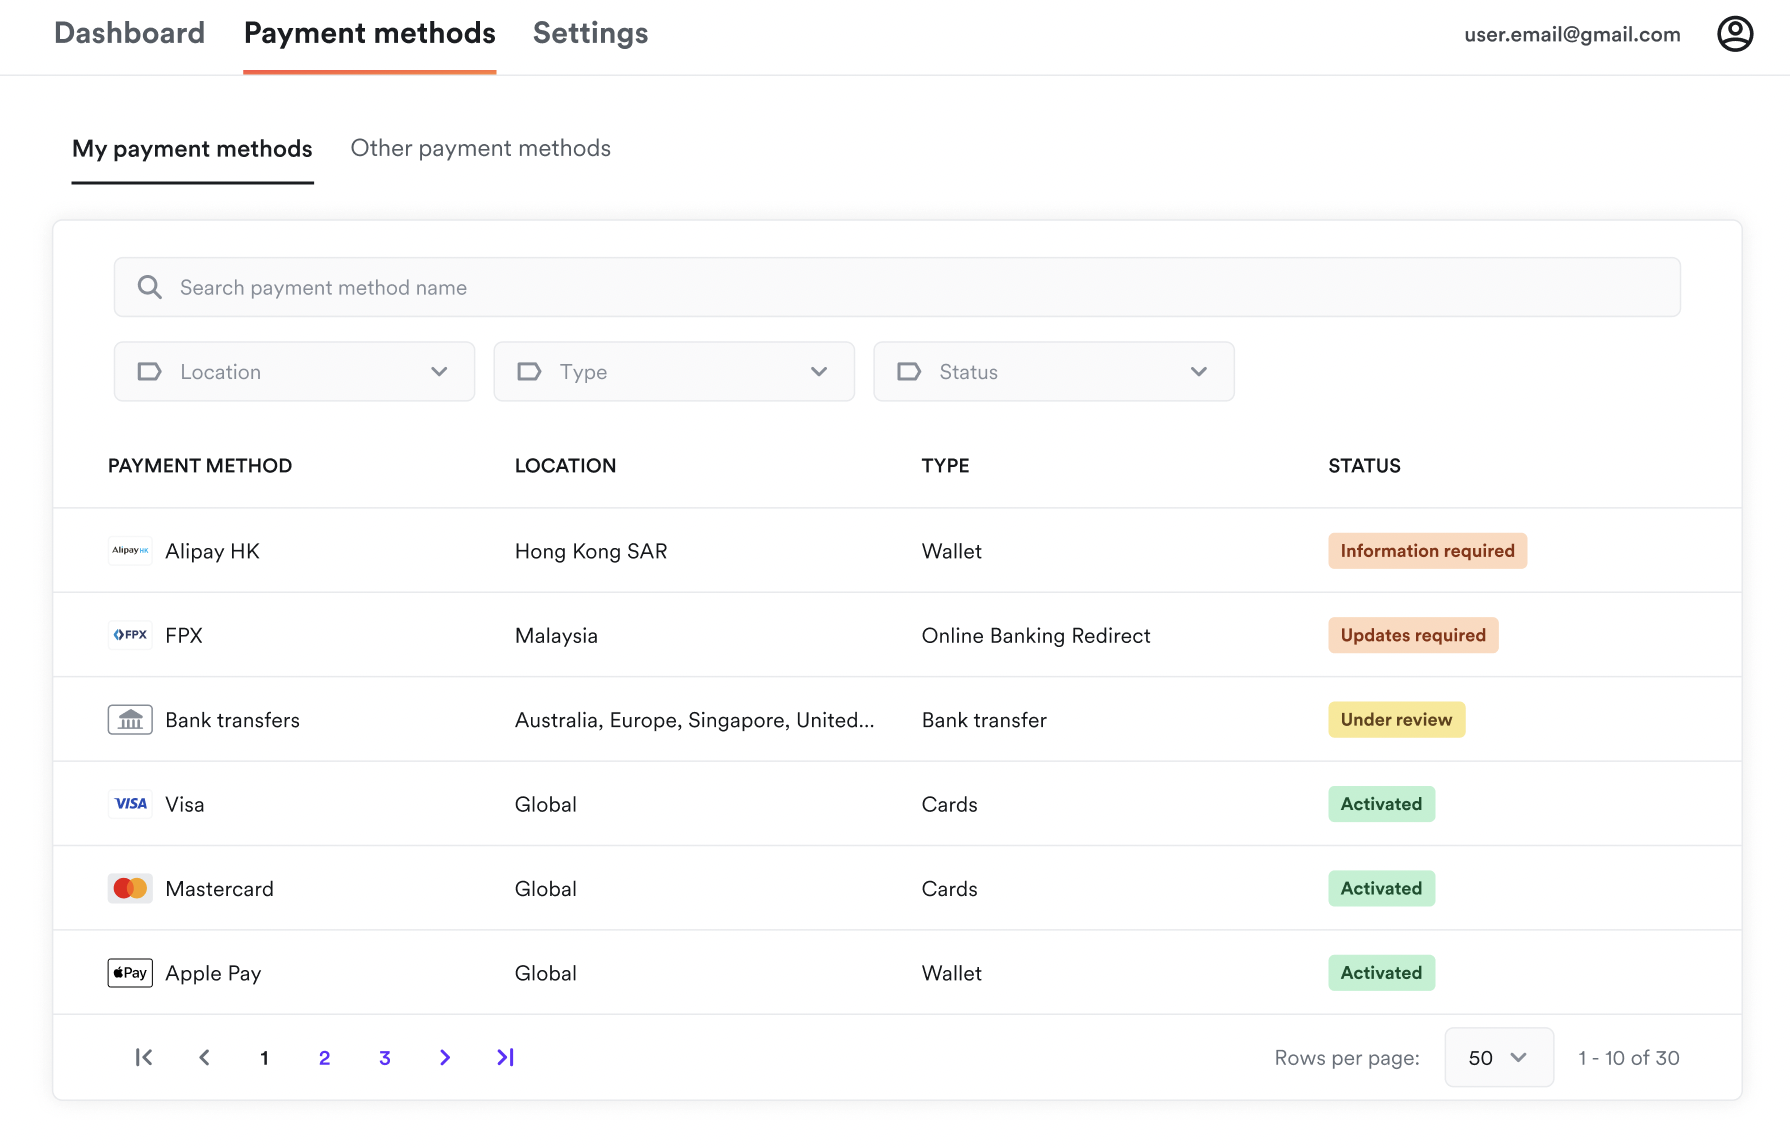This screenshot has height=1148, width=1790.
Task: Expand the Status filter dropdown
Action: coord(1053,372)
